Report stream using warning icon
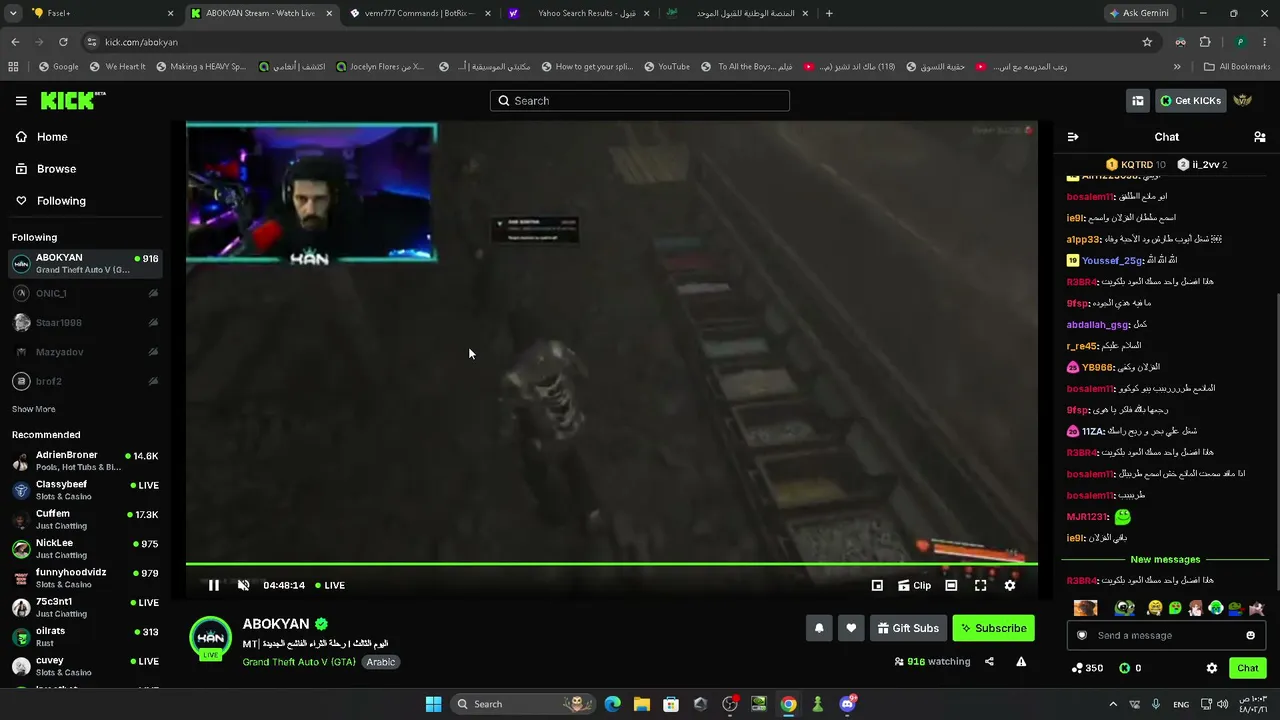The height and width of the screenshot is (720, 1280). coord(1021,661)
